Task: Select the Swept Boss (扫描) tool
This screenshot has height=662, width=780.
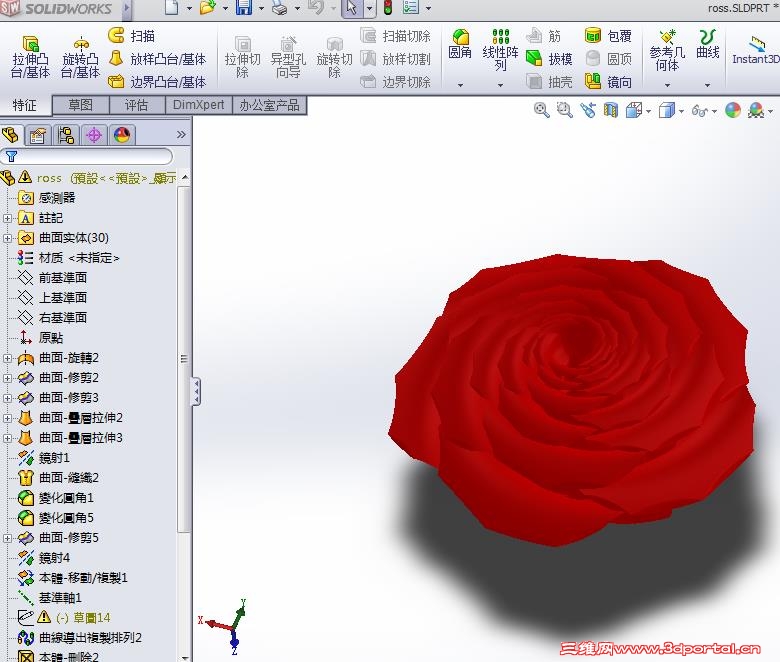Action: point(132,36)
